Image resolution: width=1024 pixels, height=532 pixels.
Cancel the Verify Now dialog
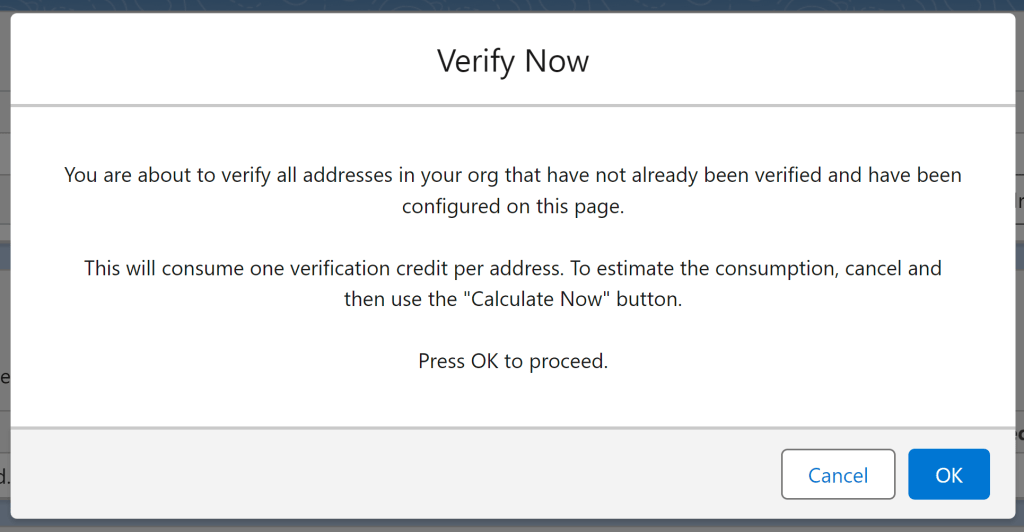(x=837, y=475)
